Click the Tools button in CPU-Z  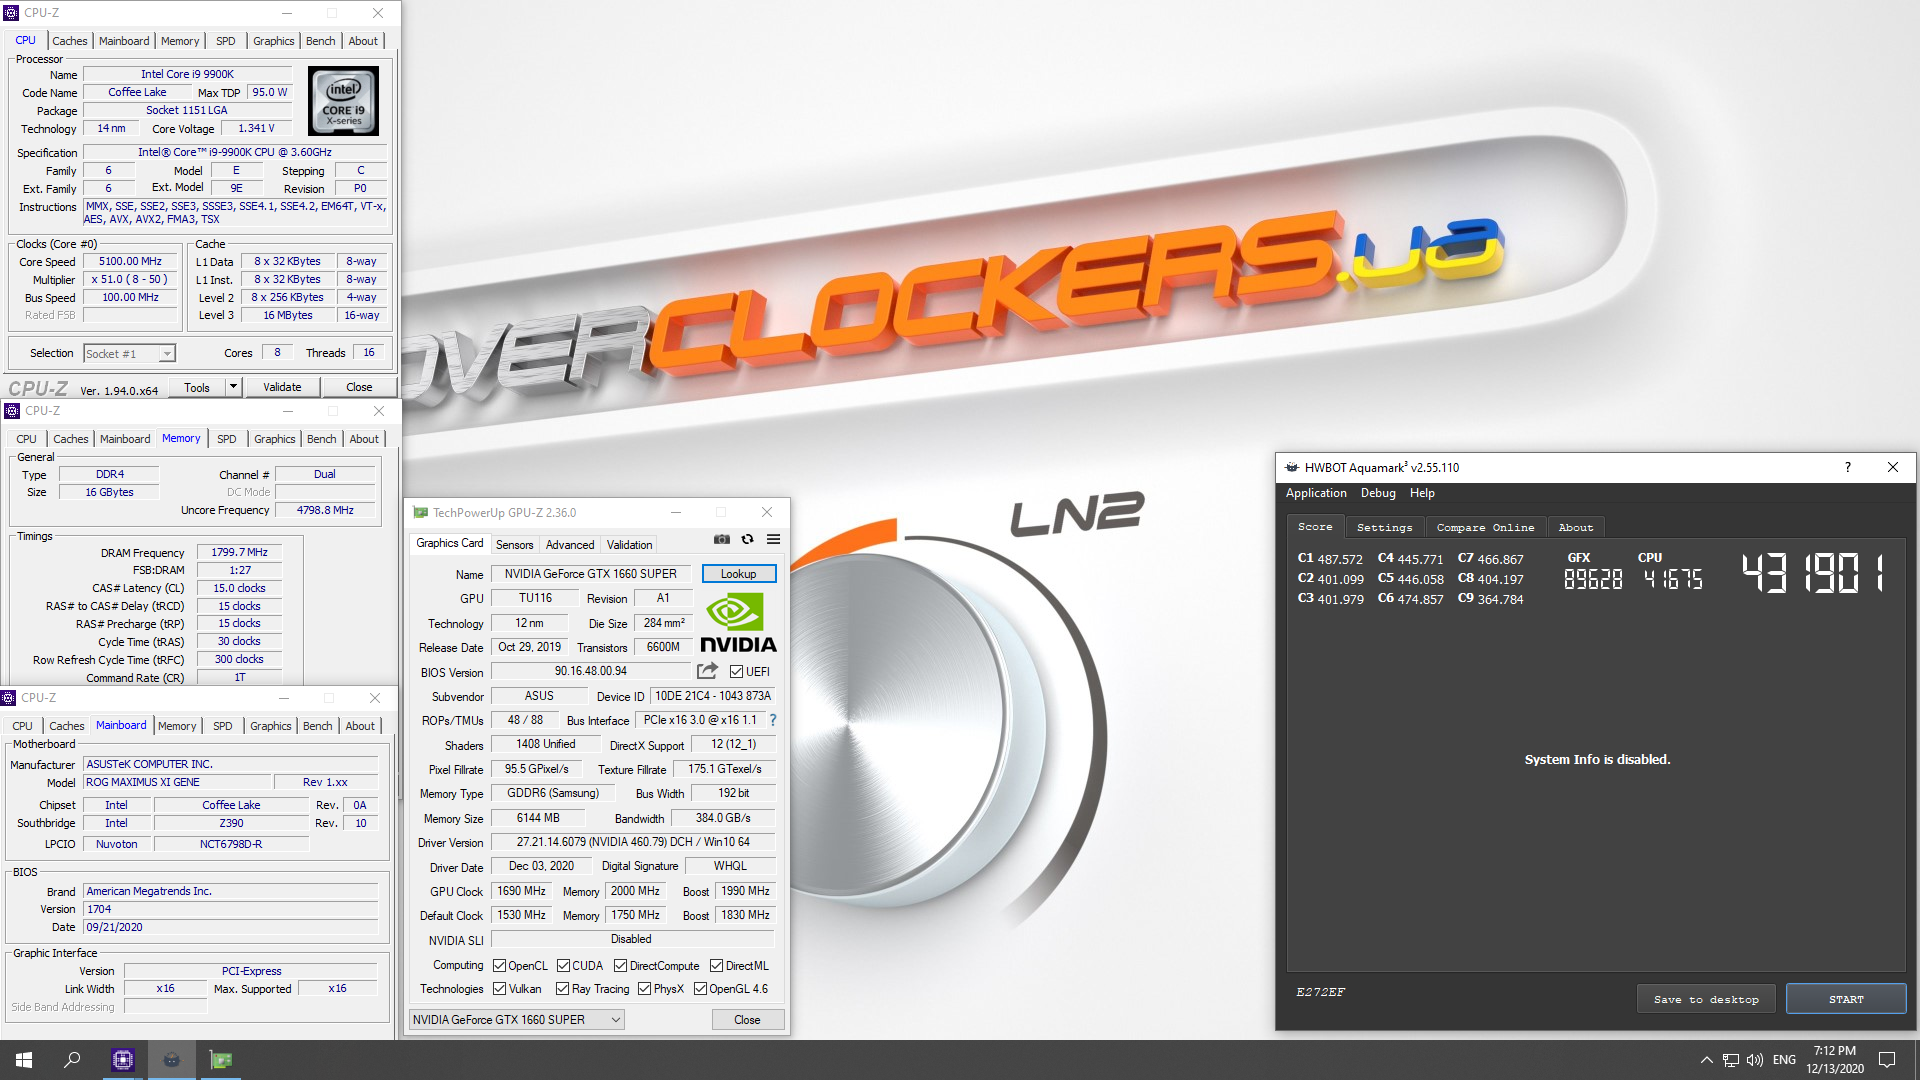(x=197, y=387)
